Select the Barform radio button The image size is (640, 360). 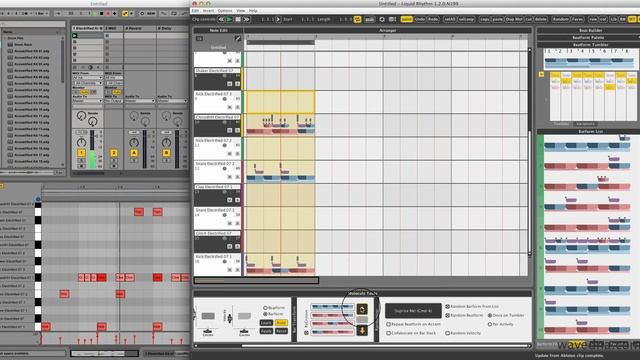click(265, 314)
